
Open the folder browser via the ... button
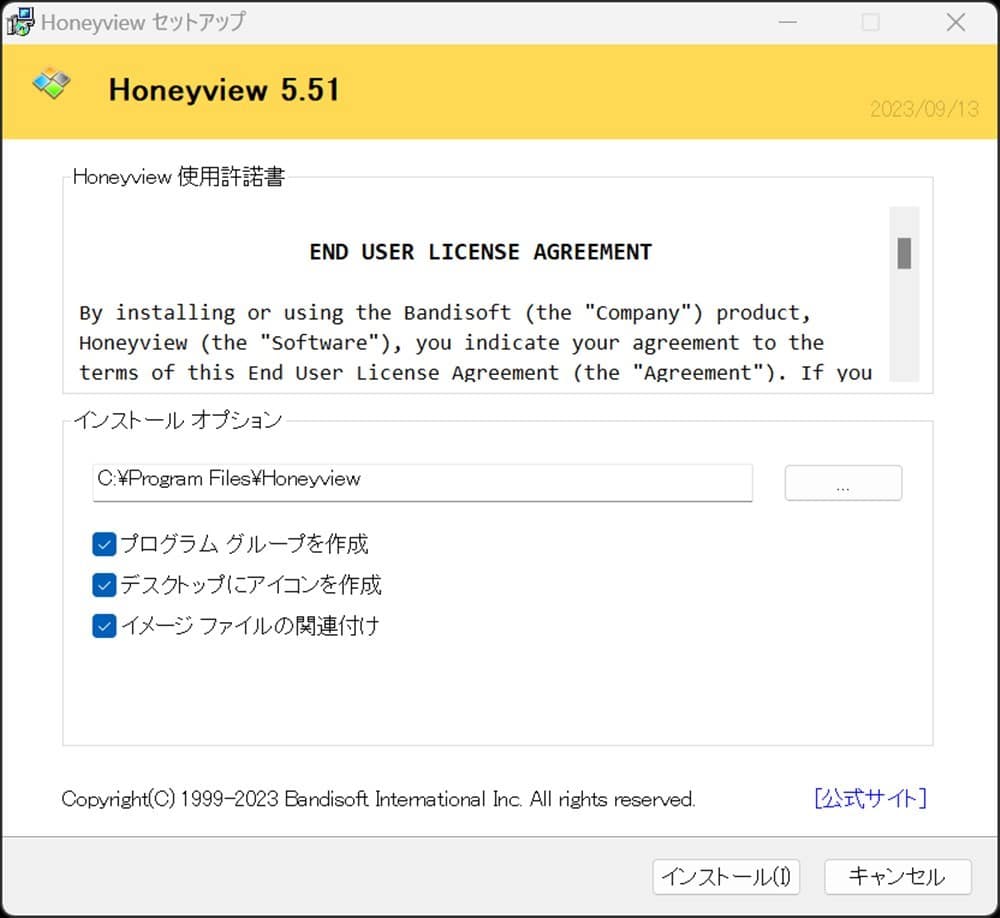pos(843,482)
